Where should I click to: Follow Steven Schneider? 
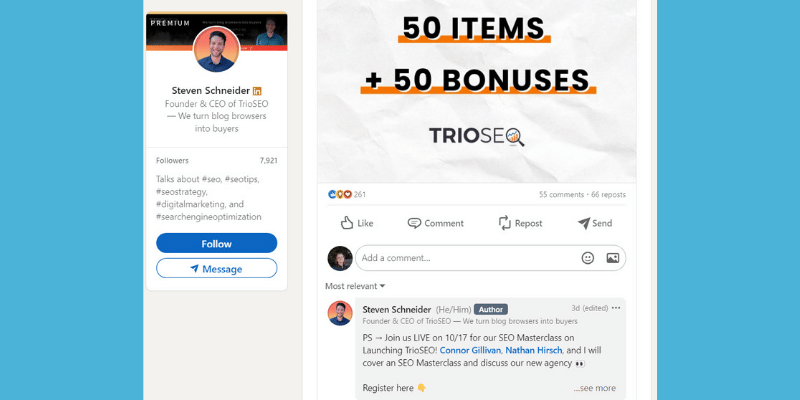click(217, 243)
